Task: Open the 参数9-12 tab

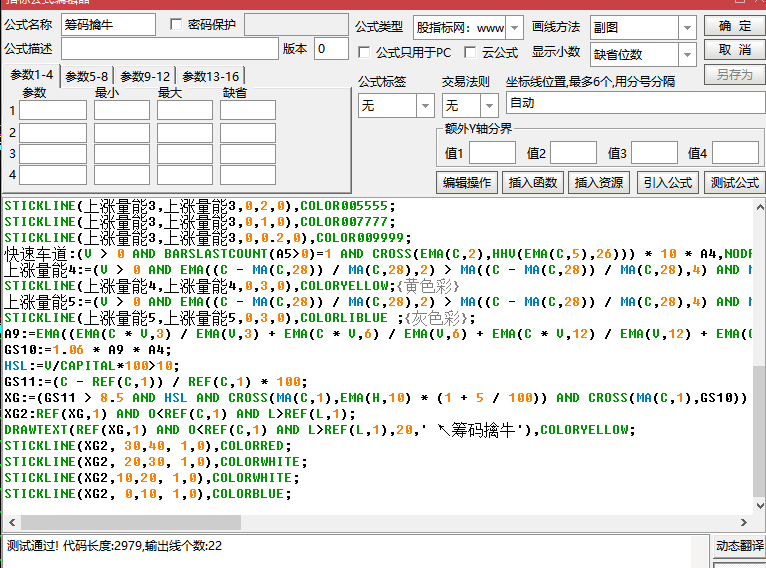Action: click(145, 77)
